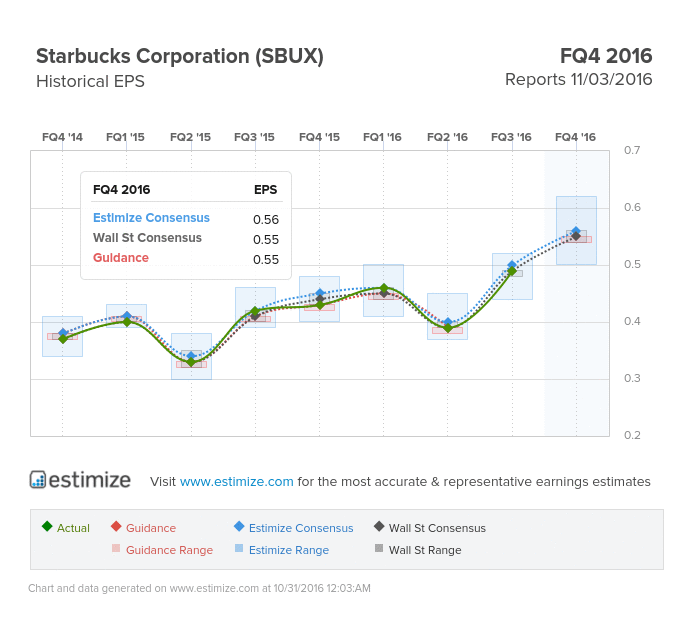Select the FQ1 '15 axis label

[125, 137]
